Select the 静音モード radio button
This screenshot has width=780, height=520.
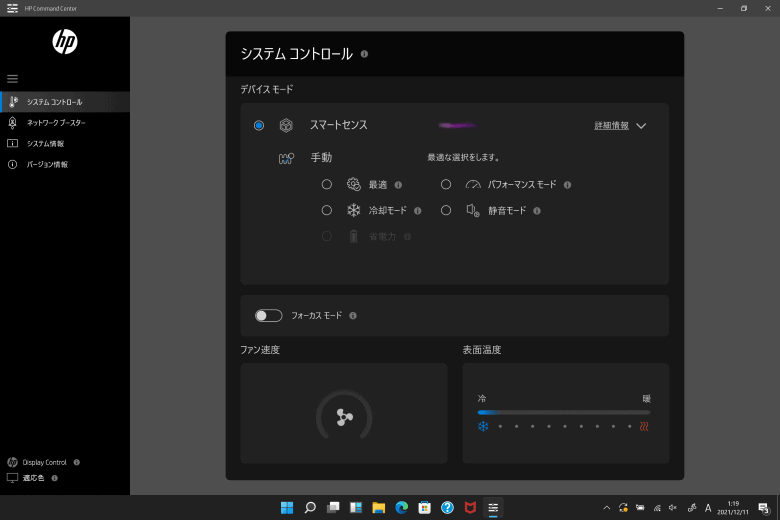446,210
